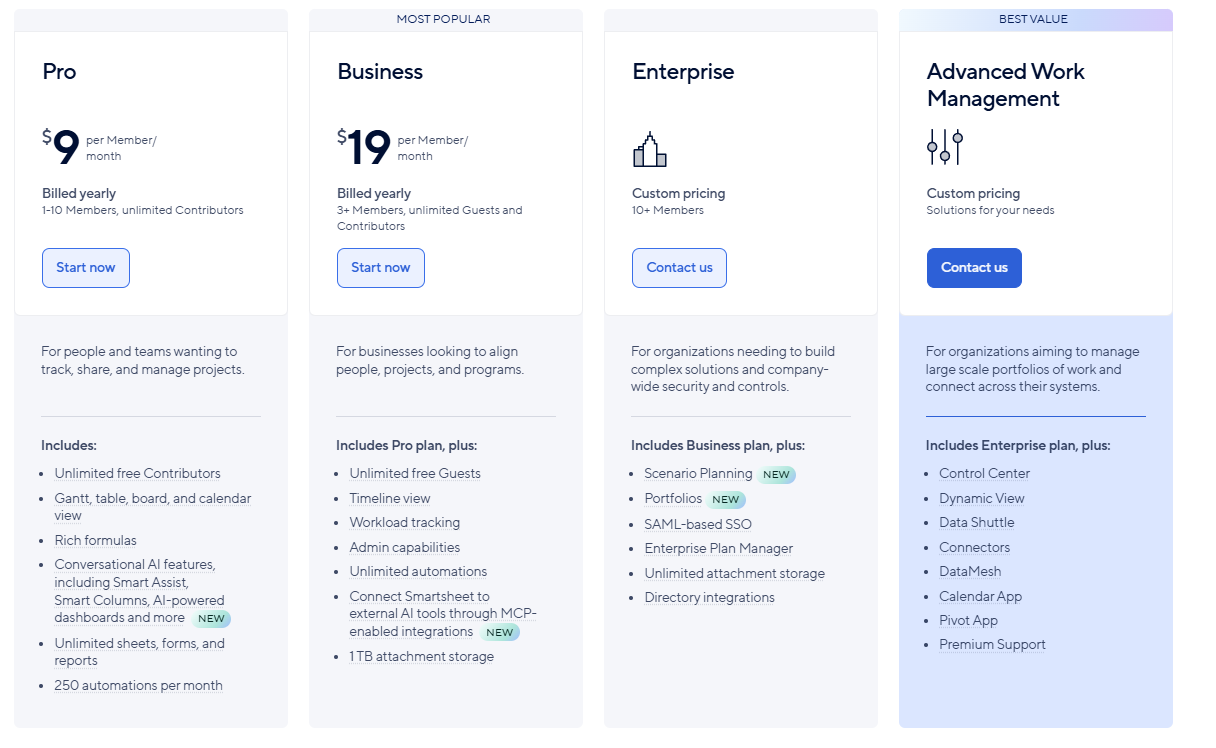
Task: Click the DataMesh feature
Action: 970,572
